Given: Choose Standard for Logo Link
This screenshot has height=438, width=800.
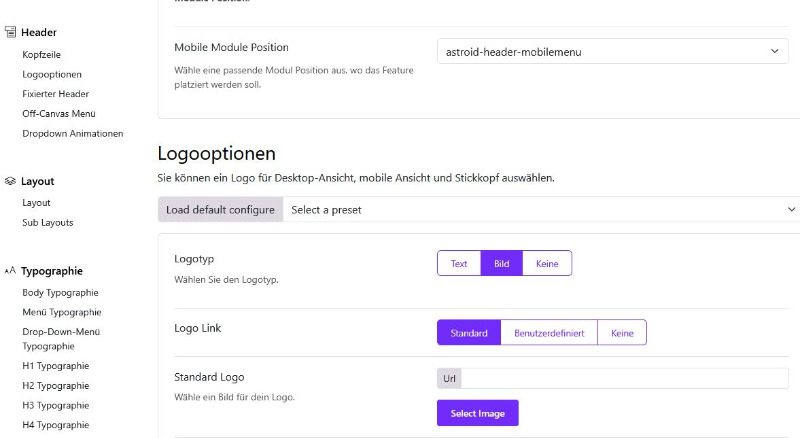Looking at the screenshot, I should tap(469, 333).
